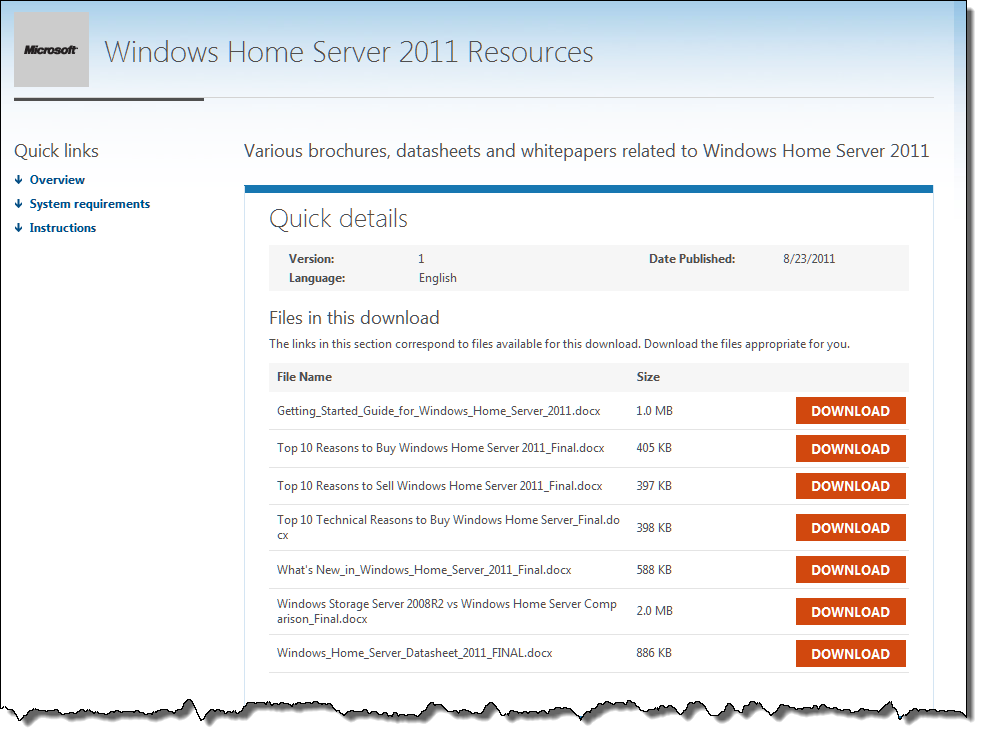983x744 pixels.
Task: Click the Microsoft logo tile
Action: coord(51,50)
